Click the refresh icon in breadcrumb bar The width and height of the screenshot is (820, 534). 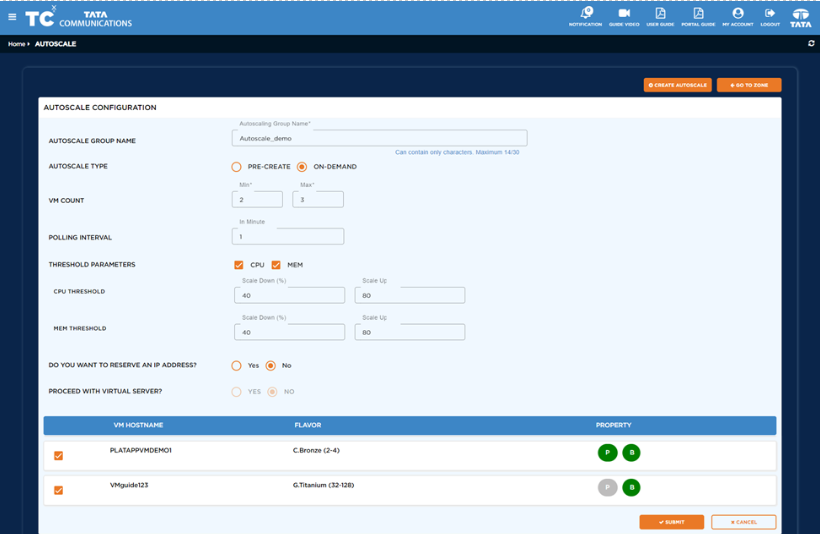tap(811, 43)
